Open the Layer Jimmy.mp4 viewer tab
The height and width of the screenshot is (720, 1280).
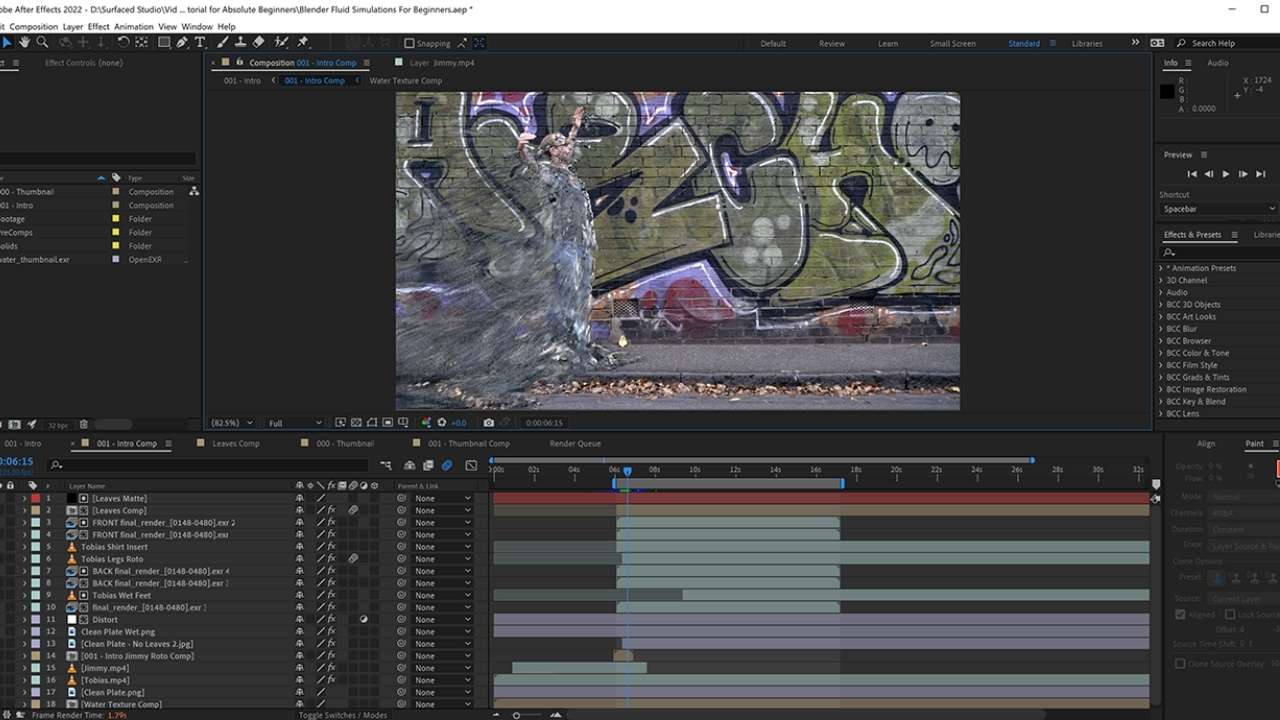pyautogui.click(x=442, y=63)
